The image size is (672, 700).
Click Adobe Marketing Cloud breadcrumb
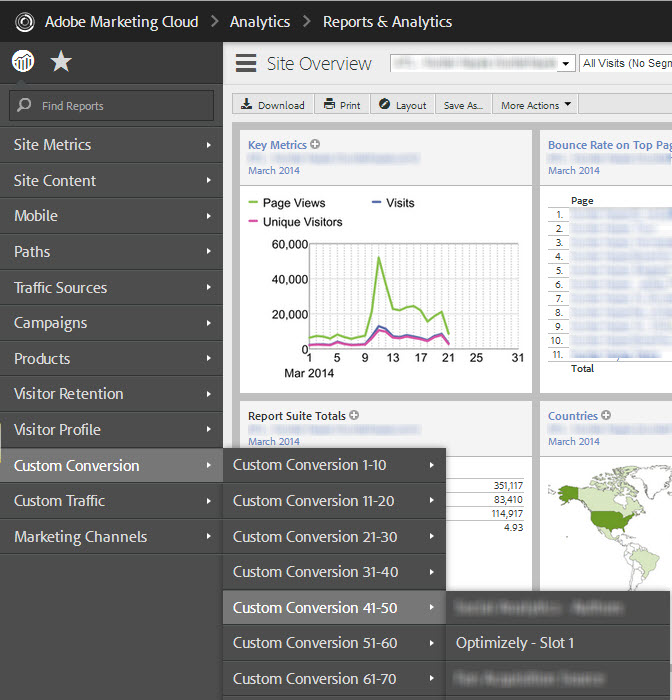click(x=121, y=22)
